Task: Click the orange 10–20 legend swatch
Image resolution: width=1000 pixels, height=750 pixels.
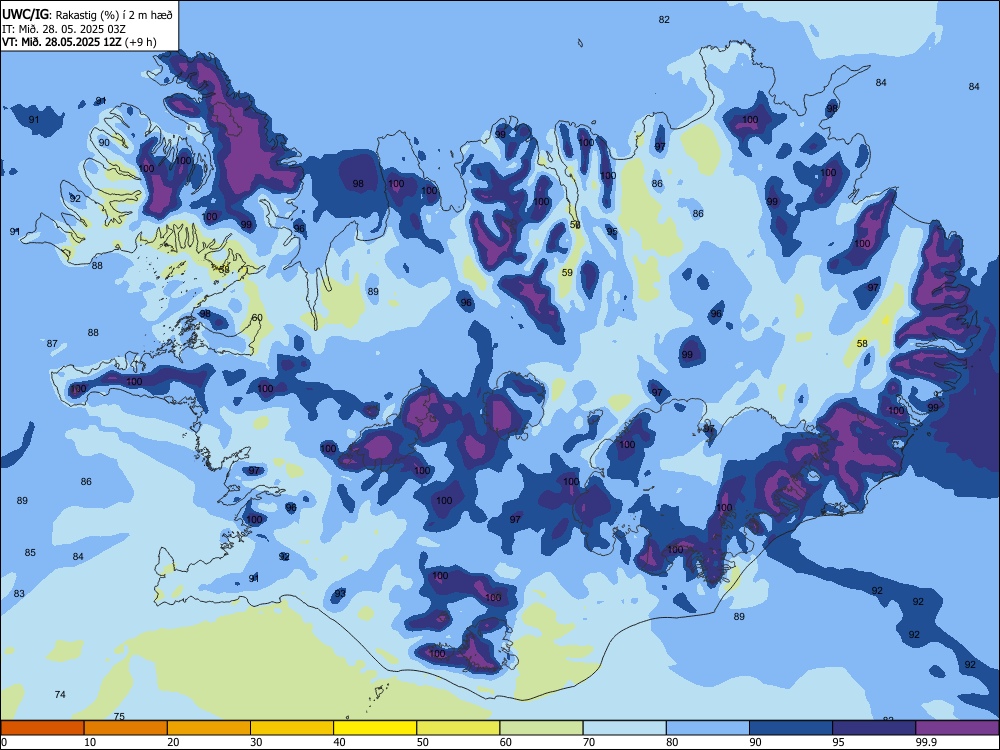Action: coord(126,728)
